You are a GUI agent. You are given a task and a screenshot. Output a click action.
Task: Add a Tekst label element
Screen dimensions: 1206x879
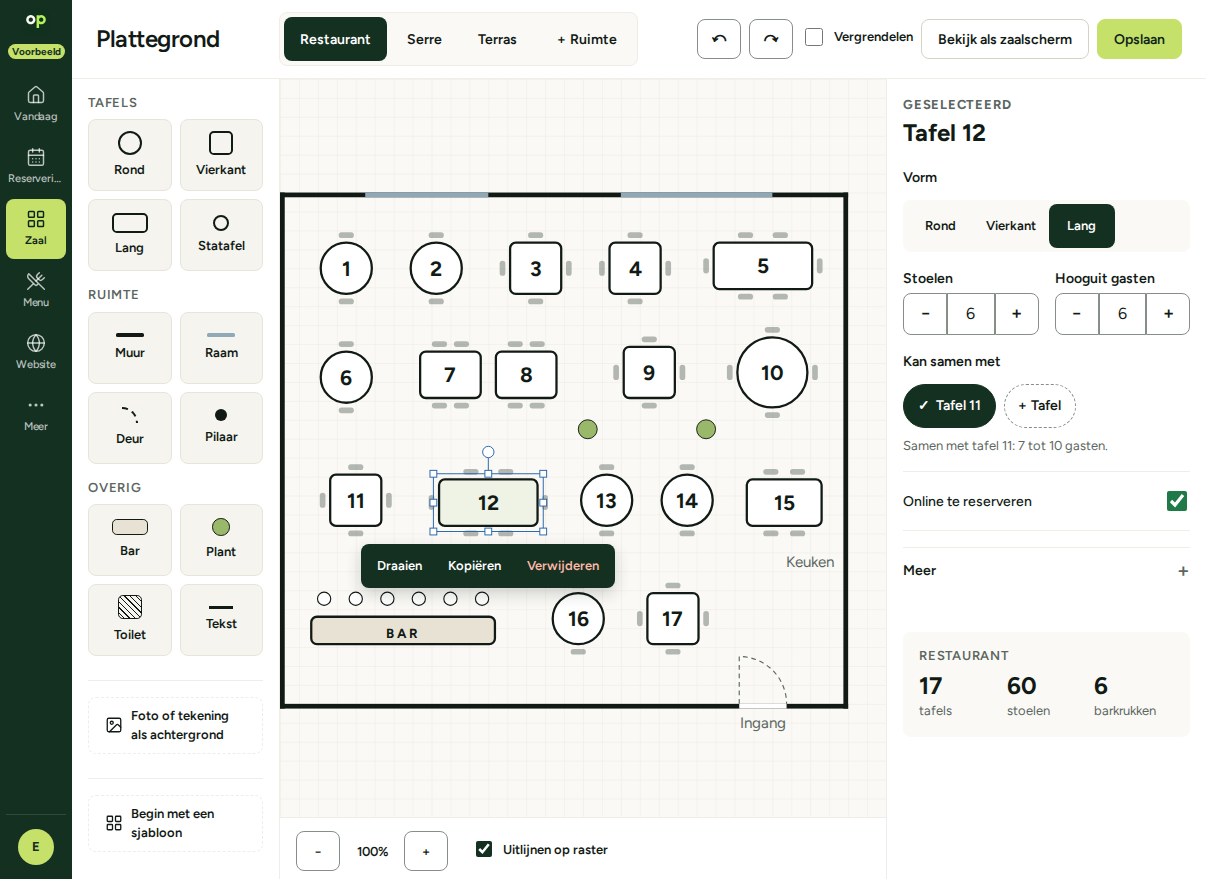[221, 620]
